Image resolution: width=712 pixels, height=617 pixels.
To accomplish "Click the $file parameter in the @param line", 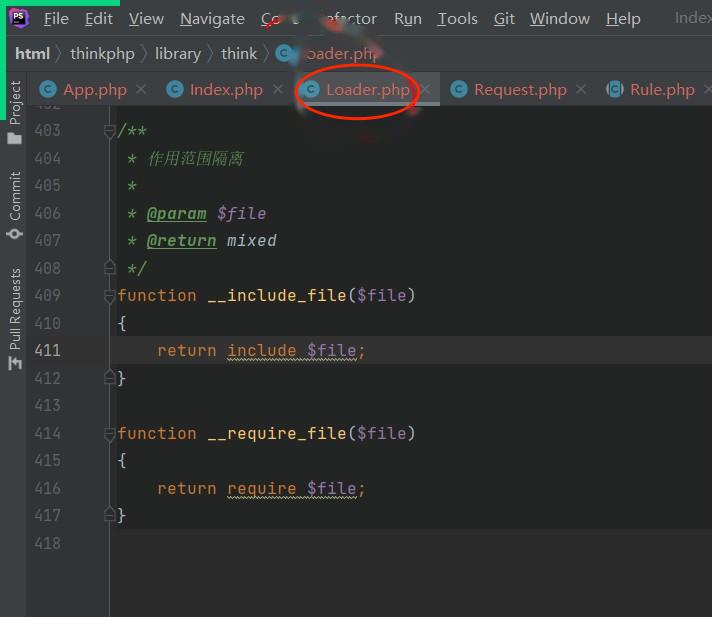I will [242, 214].
